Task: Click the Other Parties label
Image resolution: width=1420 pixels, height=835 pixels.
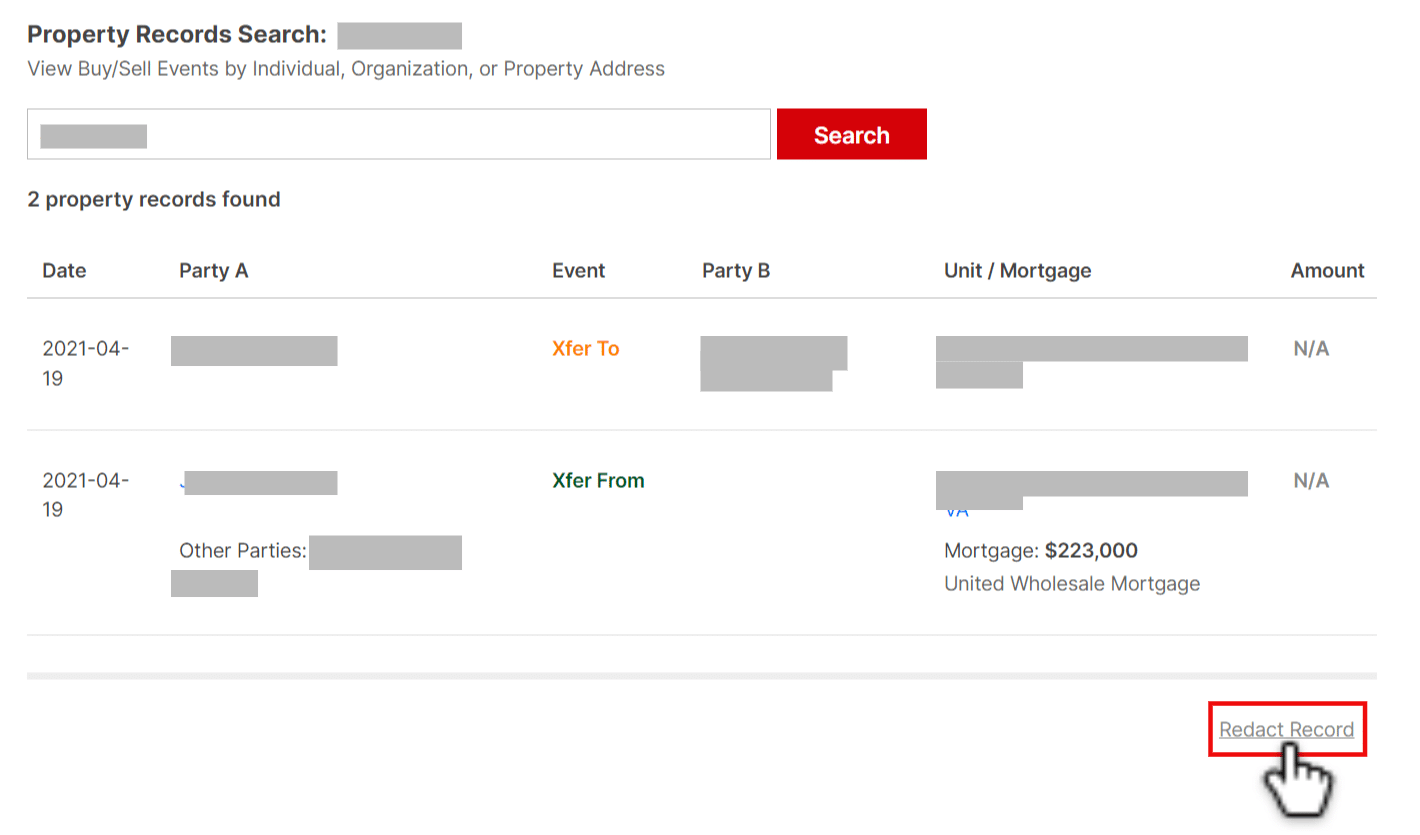Action: pos(242,550)
